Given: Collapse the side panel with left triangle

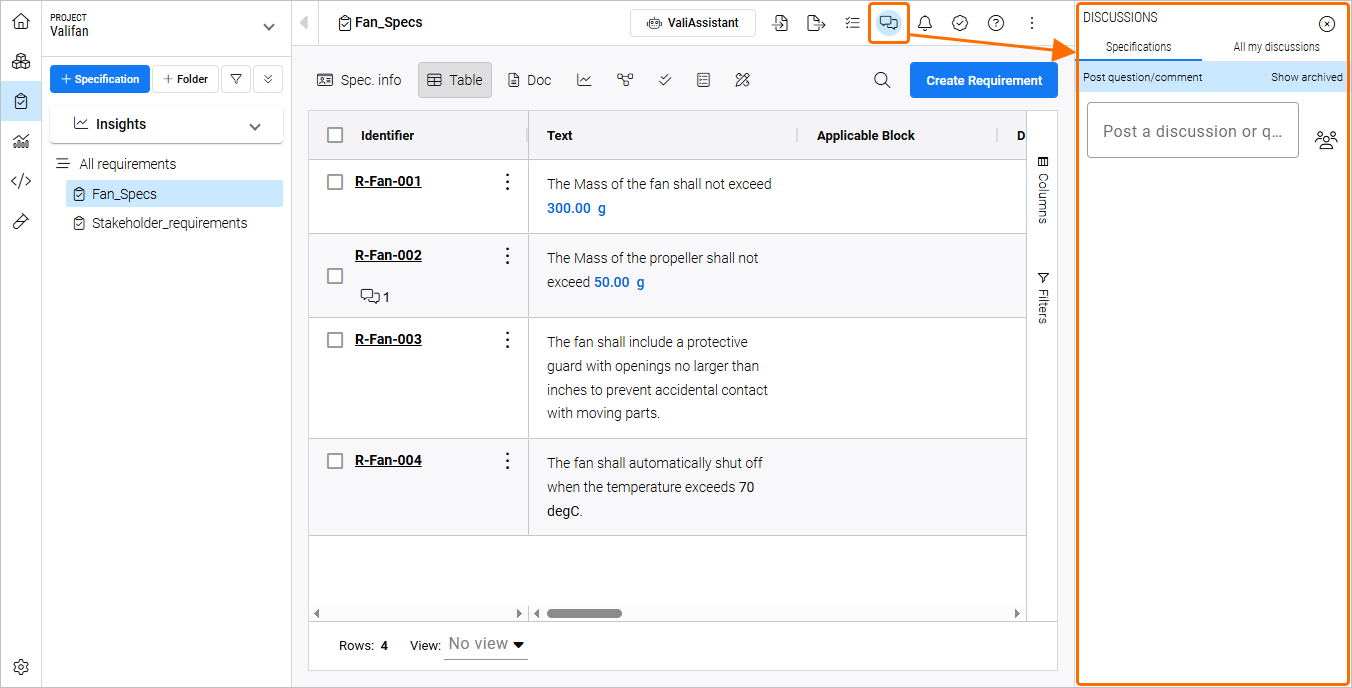Looking at the screenshot, I should 304,22.
